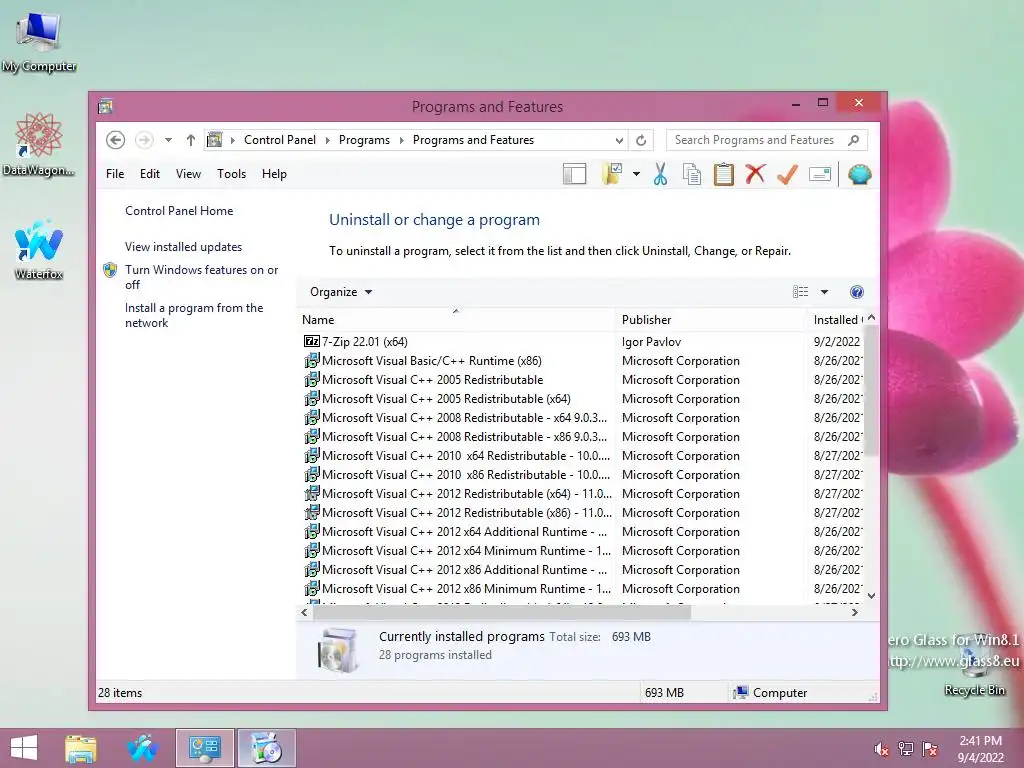Select the DataWagon desktop shortcut

39,144
